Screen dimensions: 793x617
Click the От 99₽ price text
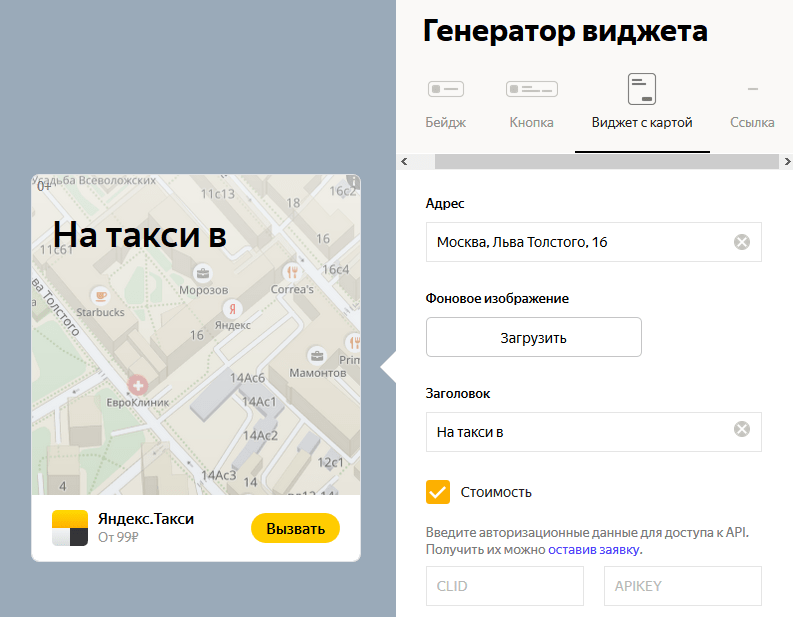click(x=118, y=538)
